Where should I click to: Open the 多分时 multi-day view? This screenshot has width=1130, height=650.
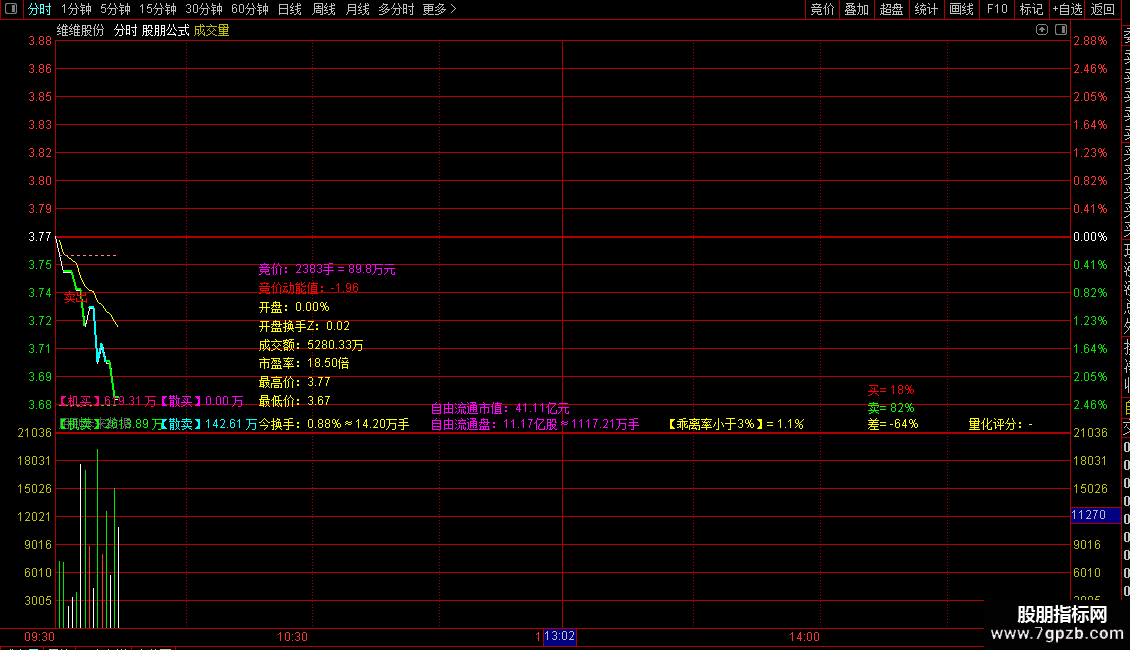coord(396,9)
